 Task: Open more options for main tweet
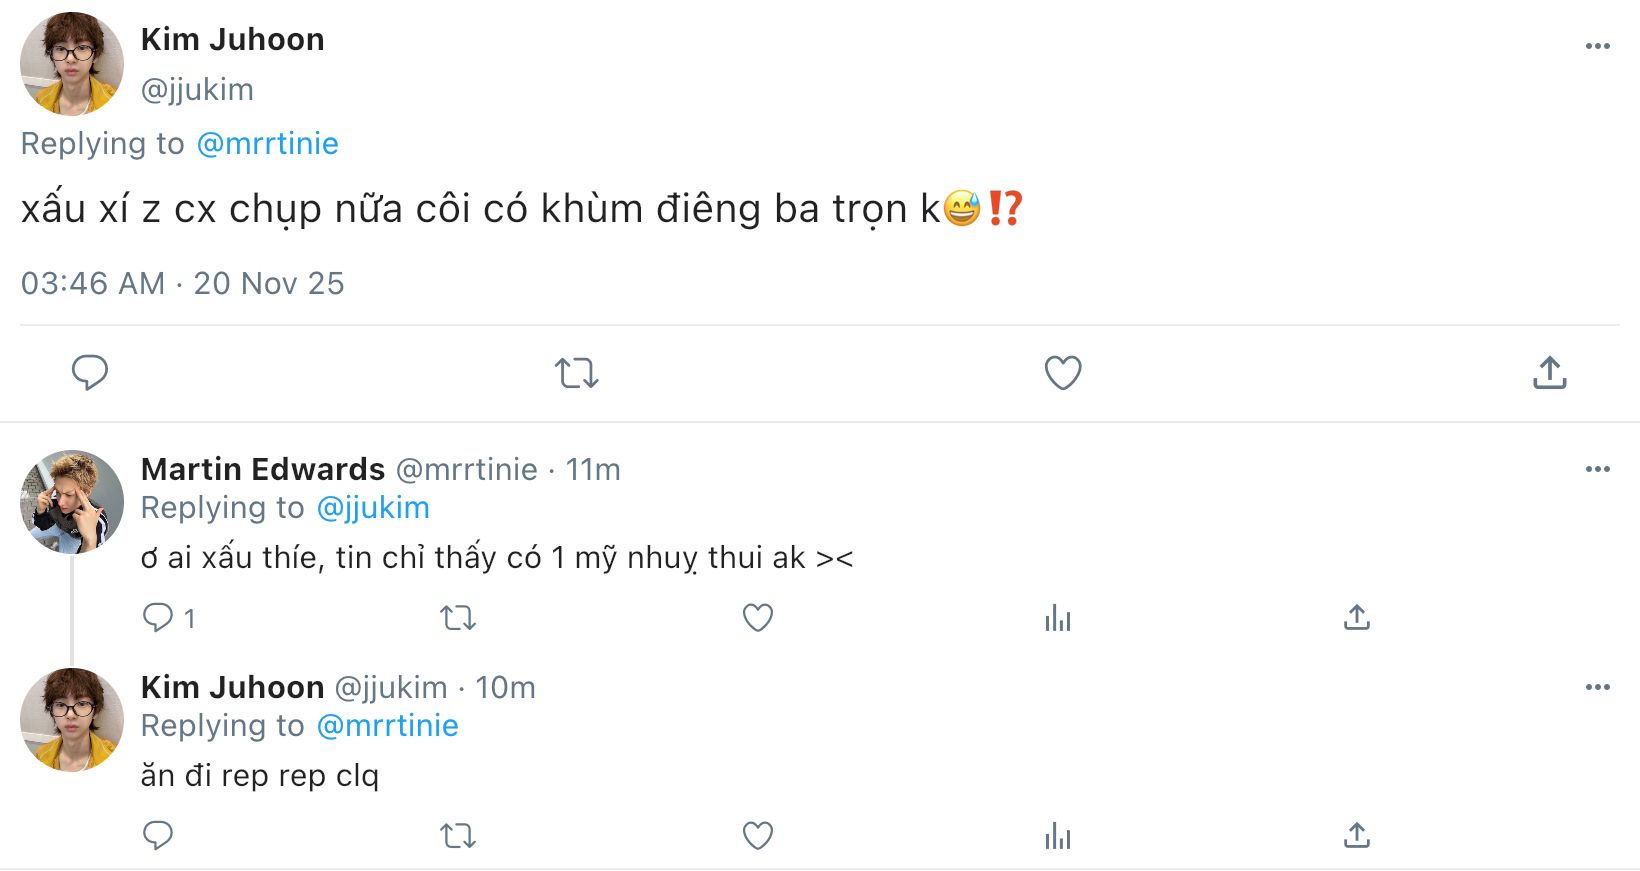point(1597,46)
